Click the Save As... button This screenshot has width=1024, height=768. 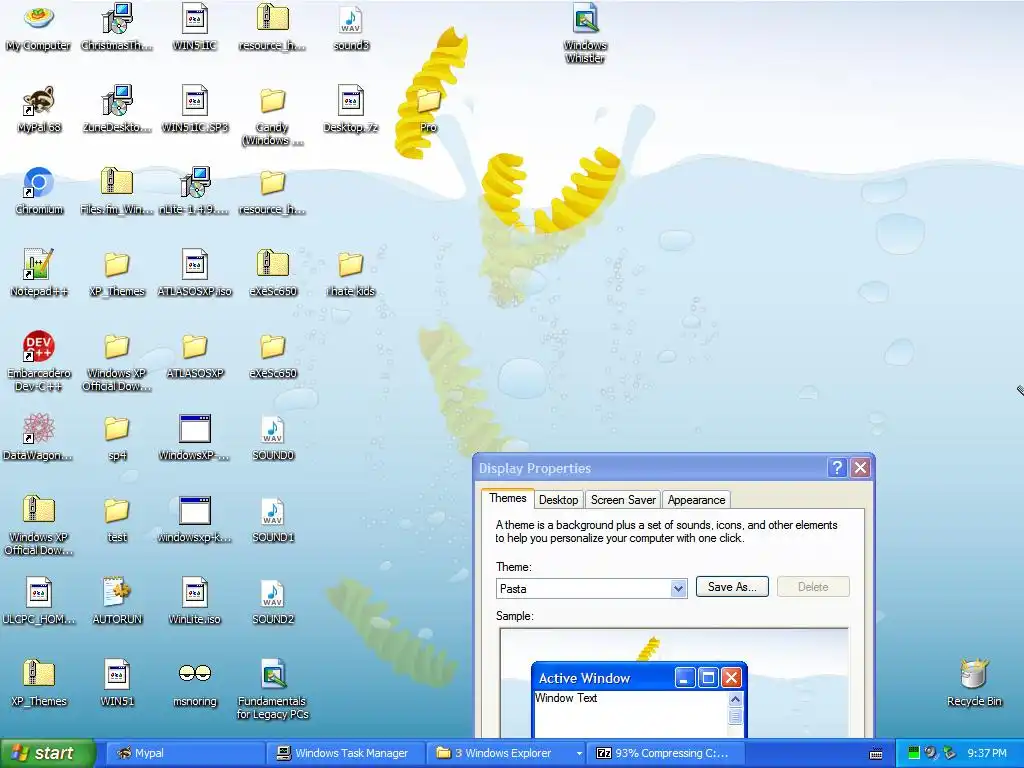point(732,587)
